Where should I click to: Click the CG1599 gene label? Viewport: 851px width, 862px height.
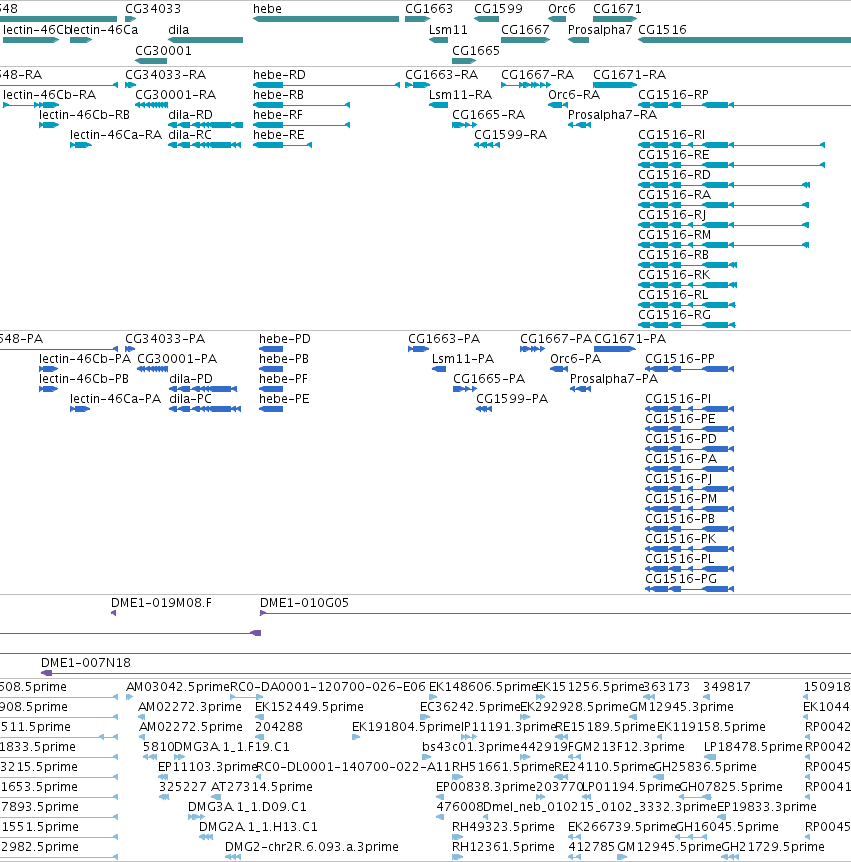498,9
